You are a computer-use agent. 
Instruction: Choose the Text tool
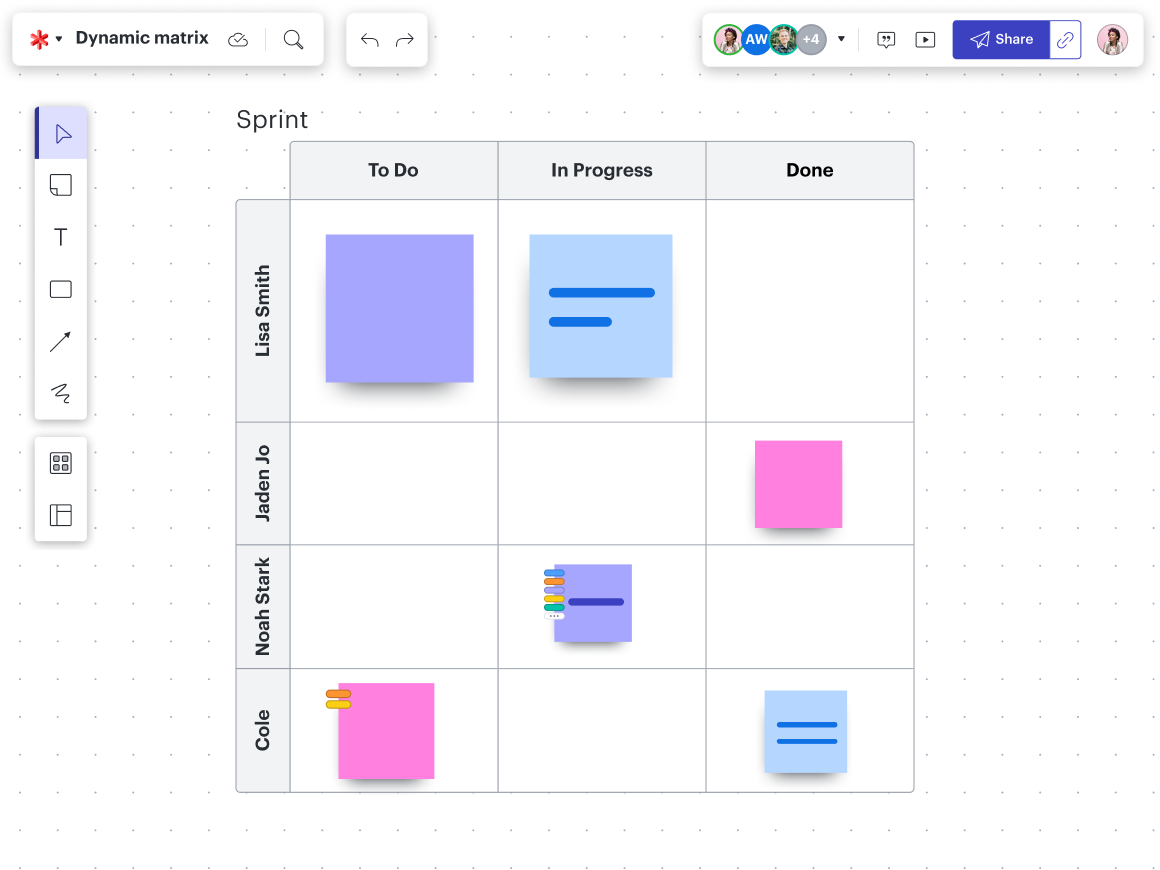point(61,237)
